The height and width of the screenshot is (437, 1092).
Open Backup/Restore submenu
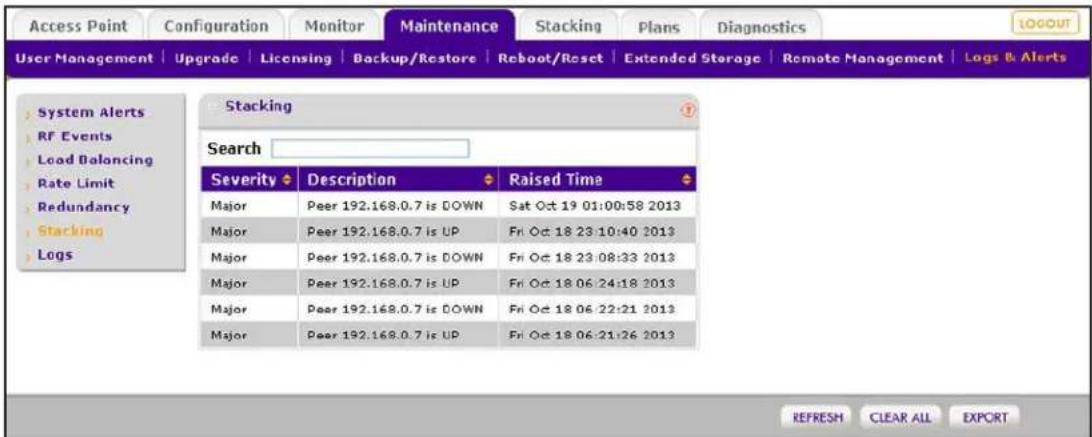414,56
